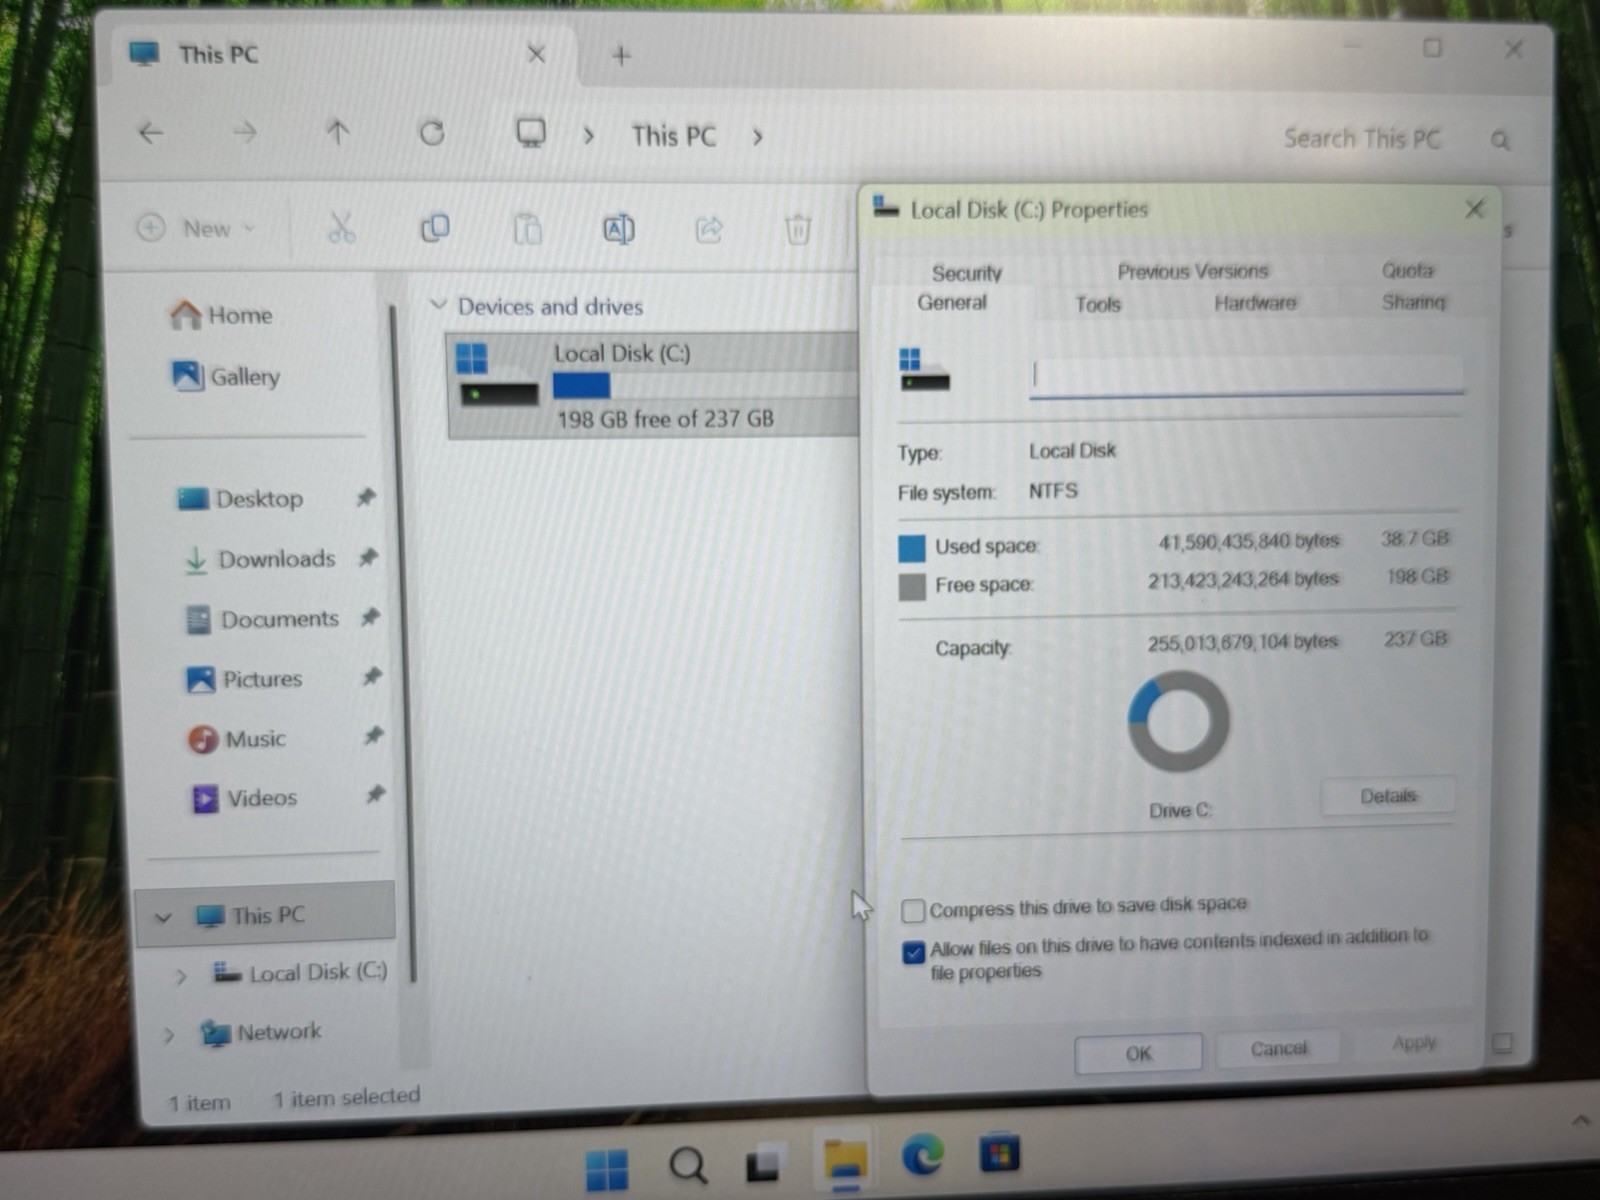Click the Cut scissors icon
This screenshot has width=1600, height=1200.
(x=342, y=228)
